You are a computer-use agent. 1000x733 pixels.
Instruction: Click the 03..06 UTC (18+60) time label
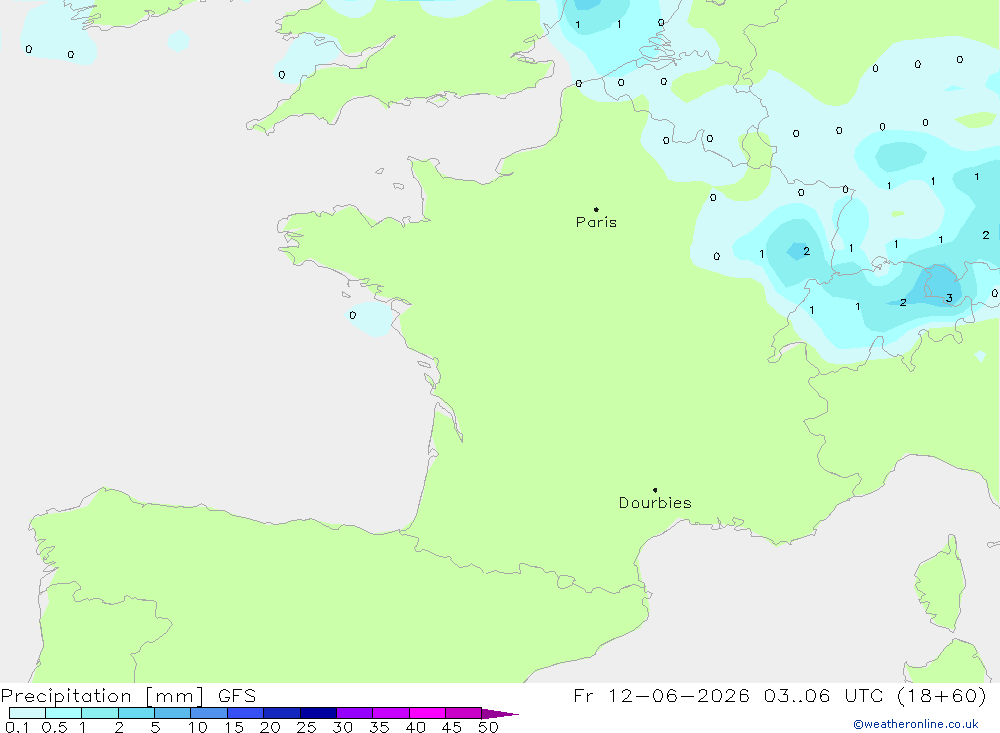coord(875,695)
